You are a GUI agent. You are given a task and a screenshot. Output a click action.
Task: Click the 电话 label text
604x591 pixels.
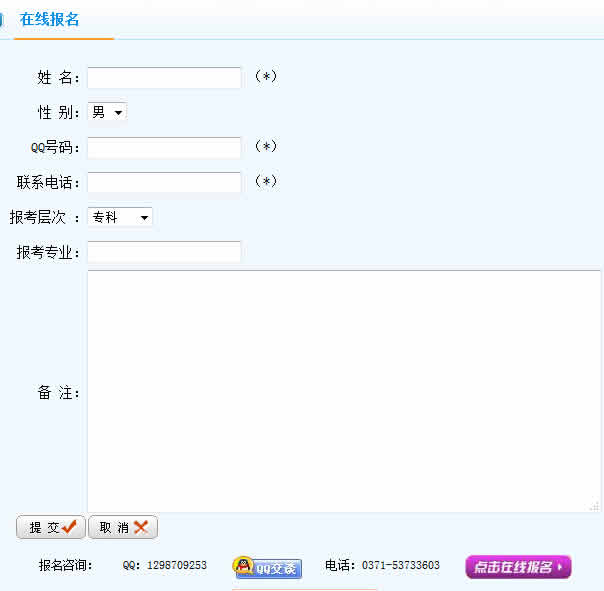pos(338,566)
